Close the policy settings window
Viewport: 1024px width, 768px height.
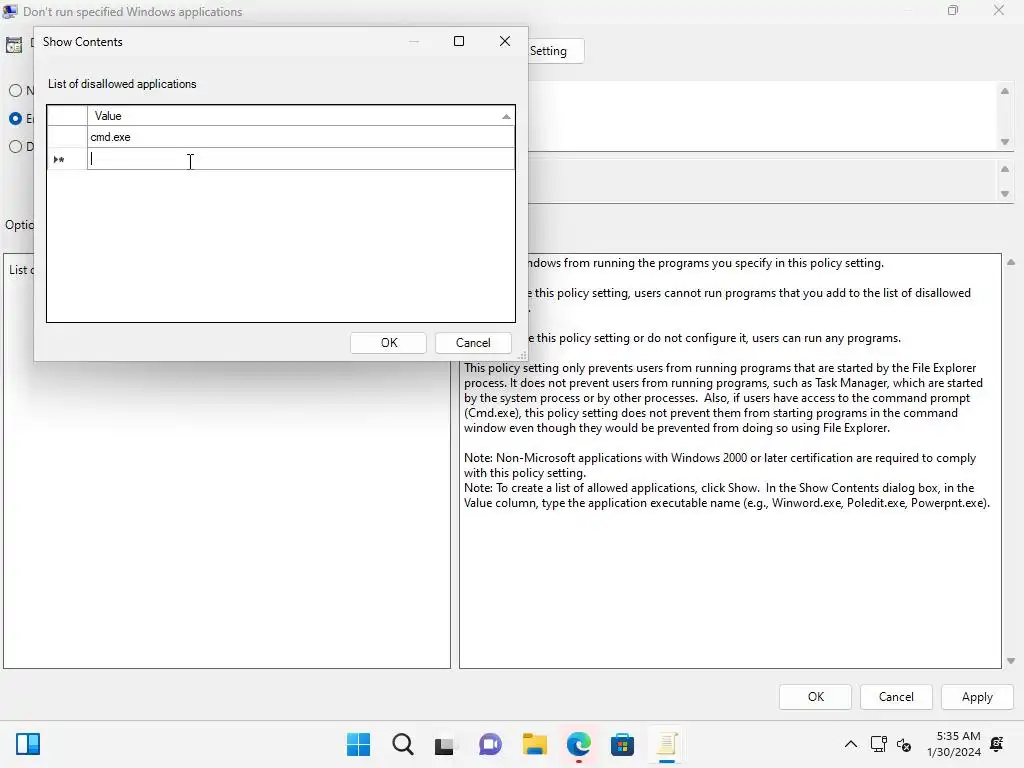click(999, 10)
